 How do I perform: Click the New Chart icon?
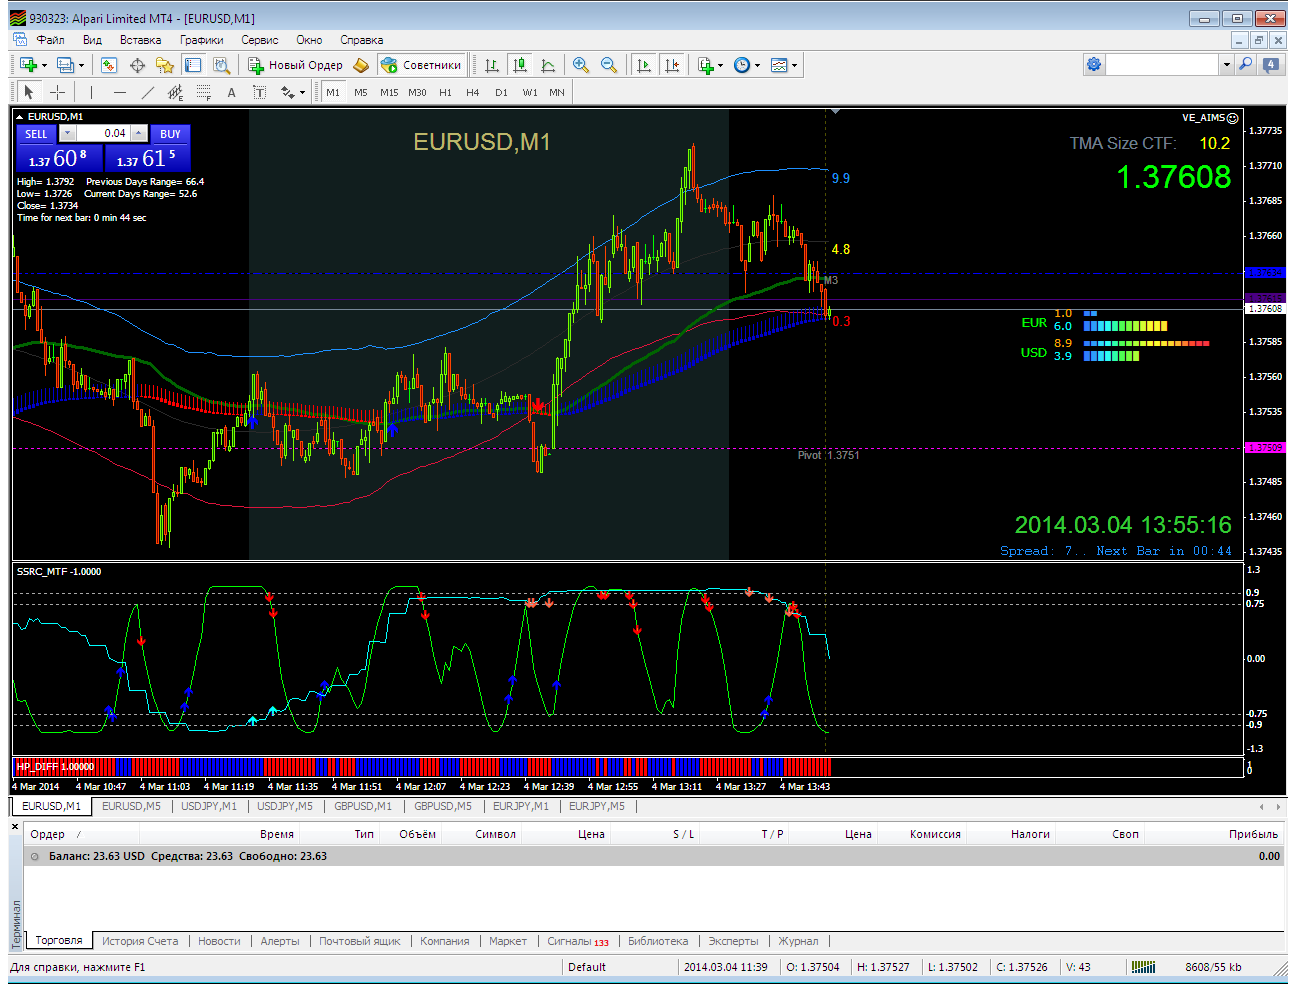[x=29, y=65]
